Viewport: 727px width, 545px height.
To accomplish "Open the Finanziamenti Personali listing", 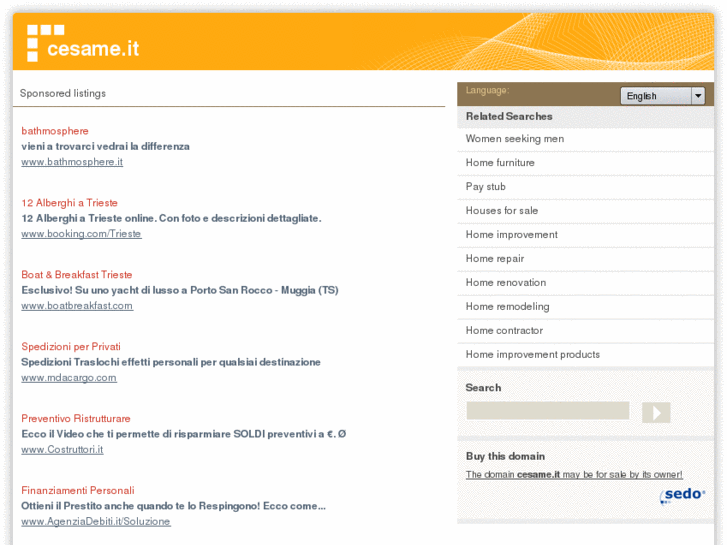I will coord(78,490).
